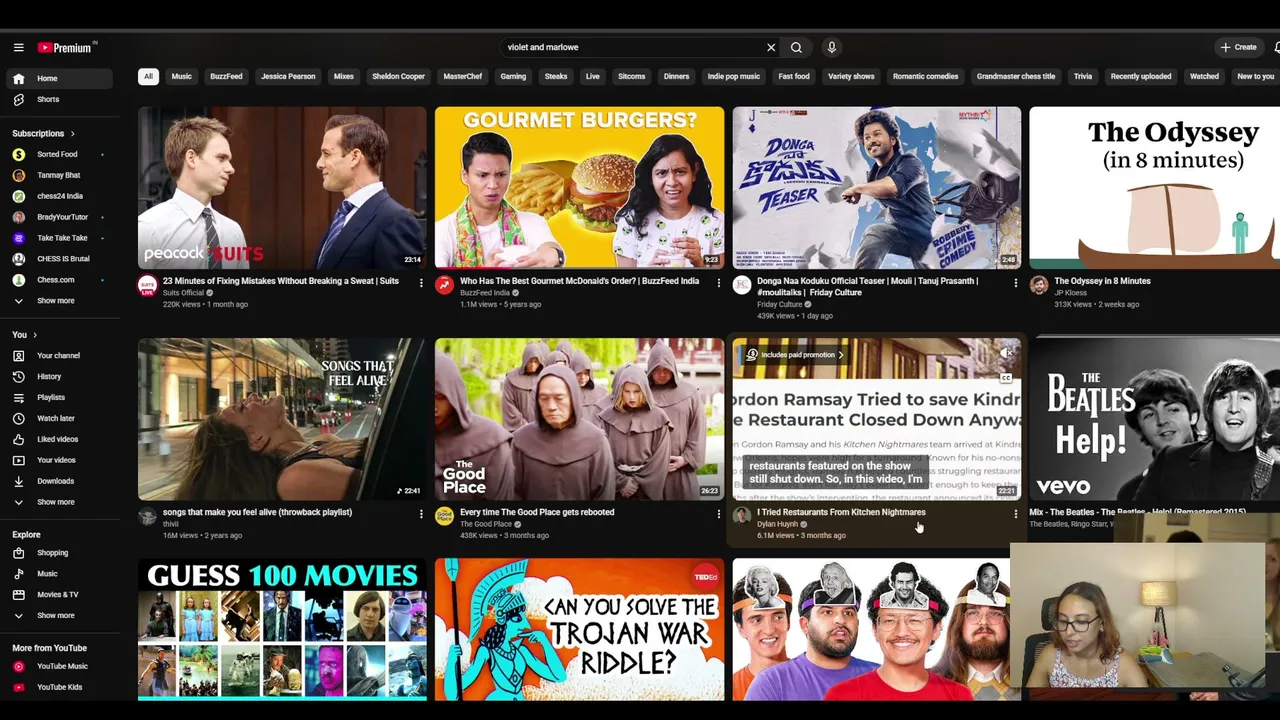The height and width of the screenshot is (720, 1280).
Task: Go to Home in the sidebar
Action: (x=60, y=78)
